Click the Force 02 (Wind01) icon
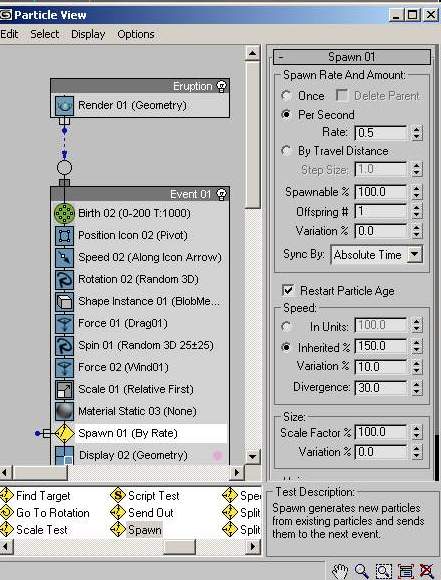Screen dimensions: 441x580 click(x=64, y=367)
